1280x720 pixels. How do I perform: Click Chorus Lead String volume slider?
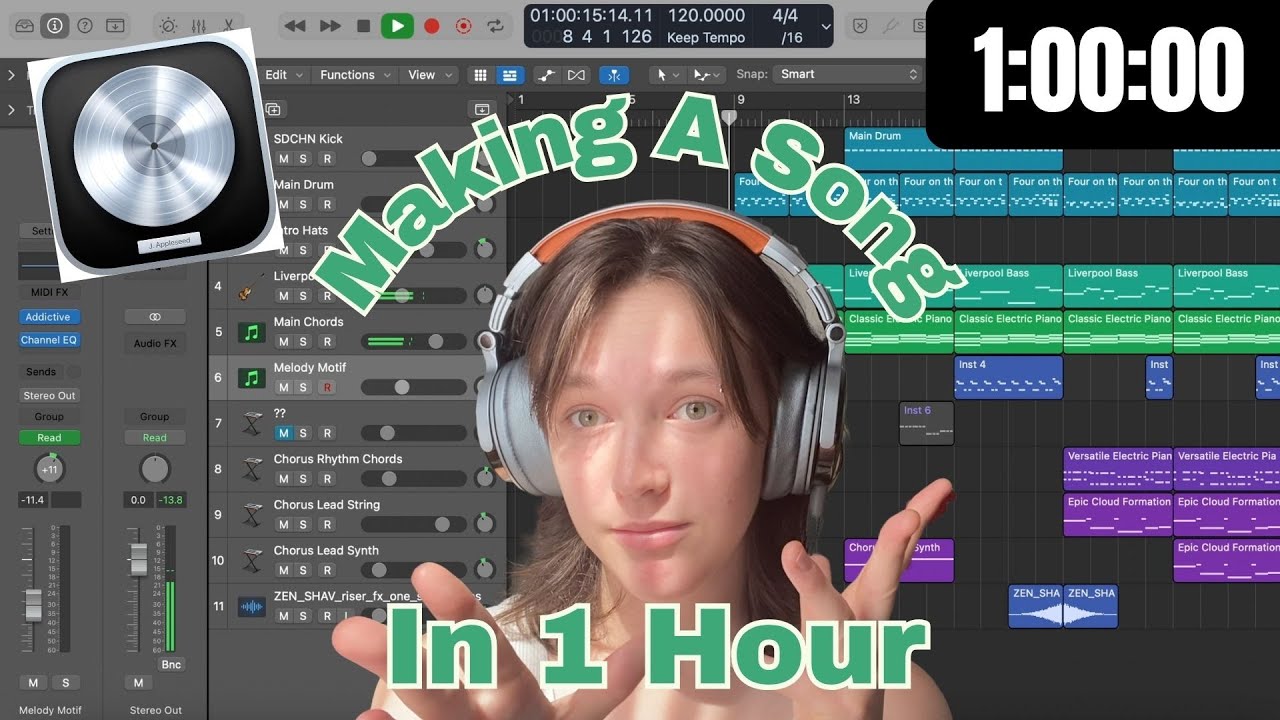tap(413, 524)
